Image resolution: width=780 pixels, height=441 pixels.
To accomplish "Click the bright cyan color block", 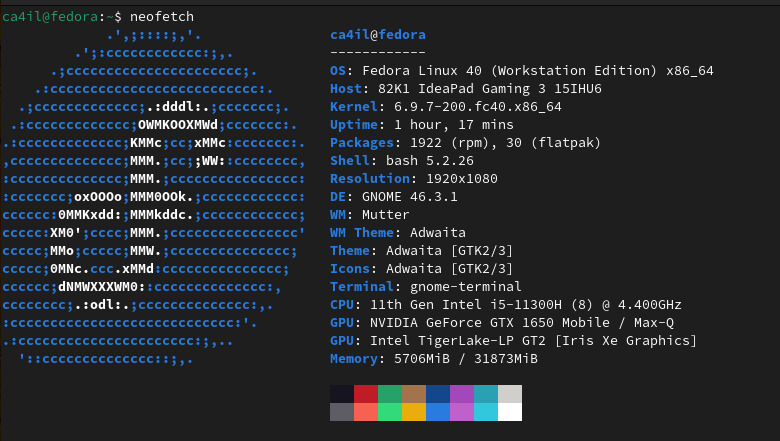I will coord(486,412).
